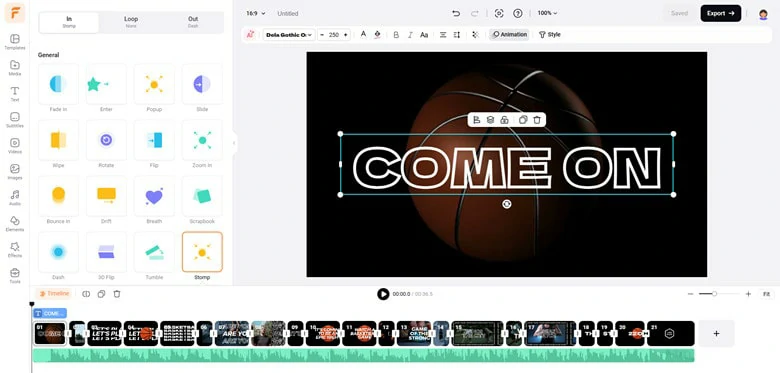Open the Tools panel
The width and height of the screenshot is (780, 373).
tap(14, 276)
